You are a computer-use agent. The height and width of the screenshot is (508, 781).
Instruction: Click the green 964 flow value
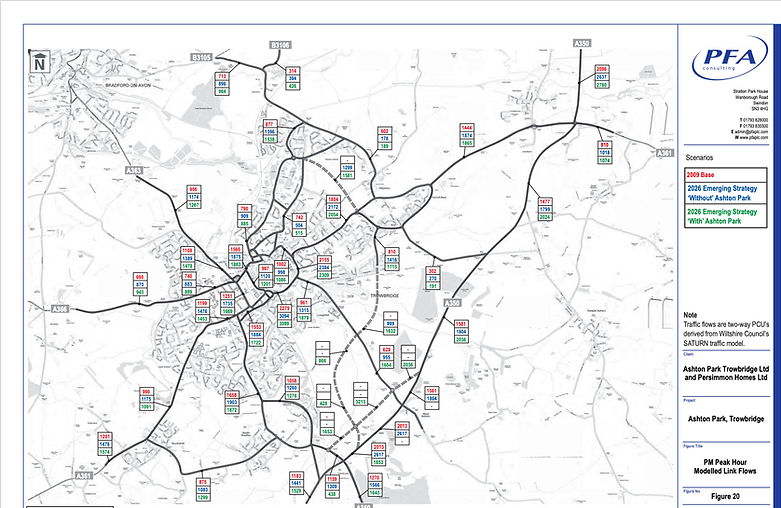(x=222, y=92)
